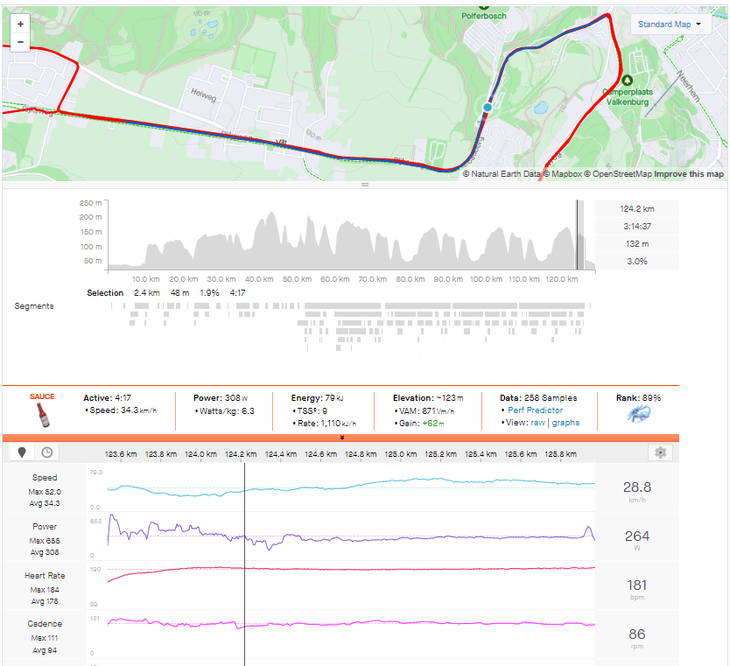Click the blue position marker on map

click(487, 107)
